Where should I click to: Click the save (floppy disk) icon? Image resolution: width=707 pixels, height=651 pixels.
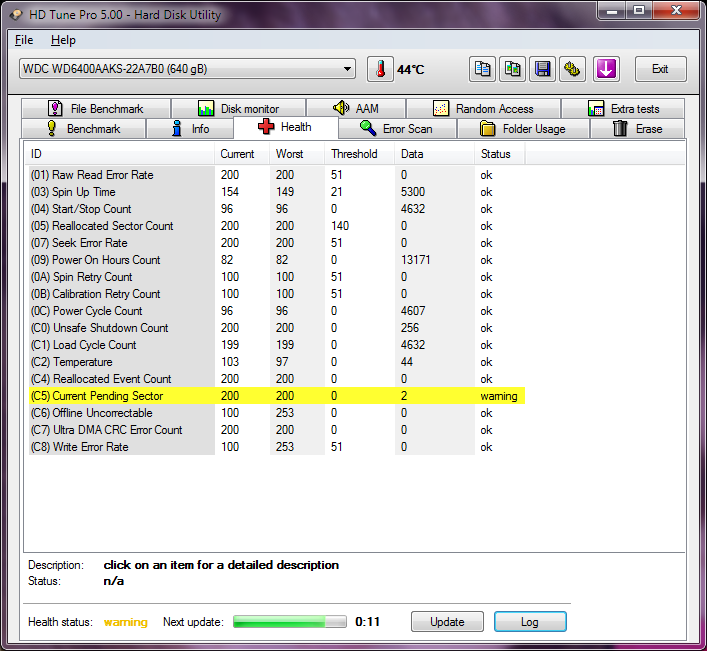coord(542,69)
